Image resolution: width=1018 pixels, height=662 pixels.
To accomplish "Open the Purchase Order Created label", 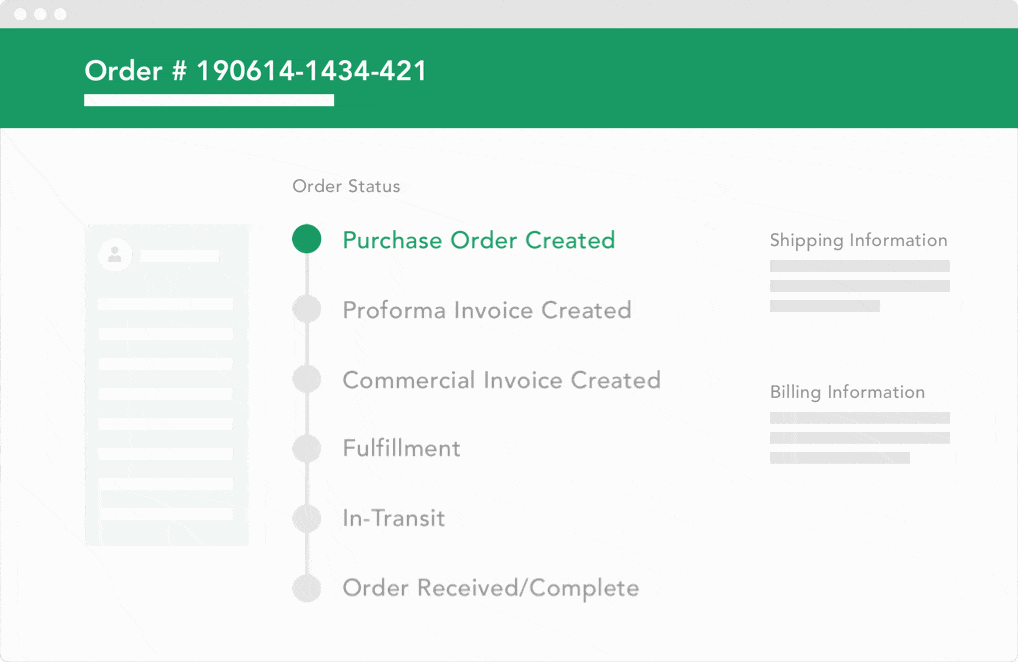I will click(x=478, y=240).
